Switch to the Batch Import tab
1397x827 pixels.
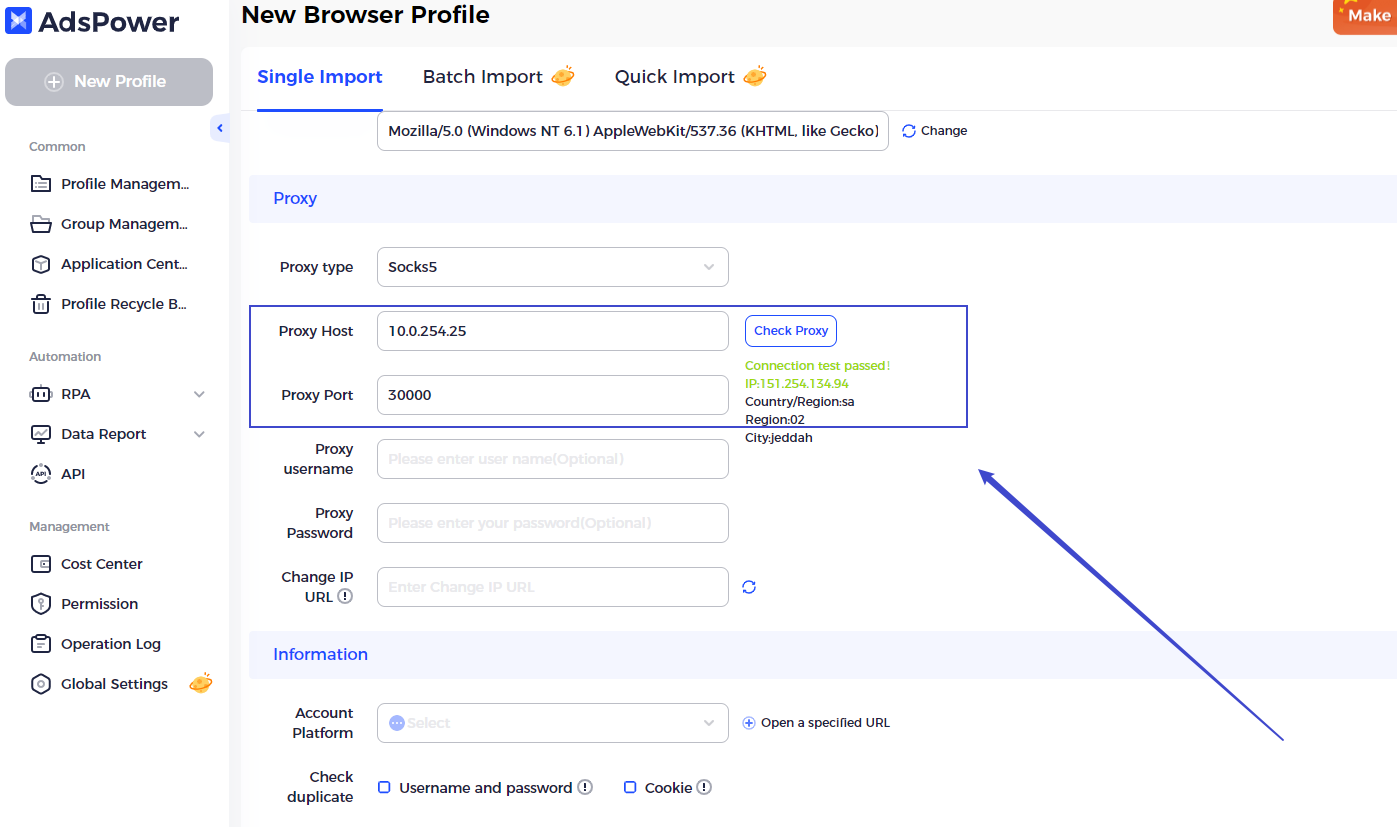tap(483, 77)
